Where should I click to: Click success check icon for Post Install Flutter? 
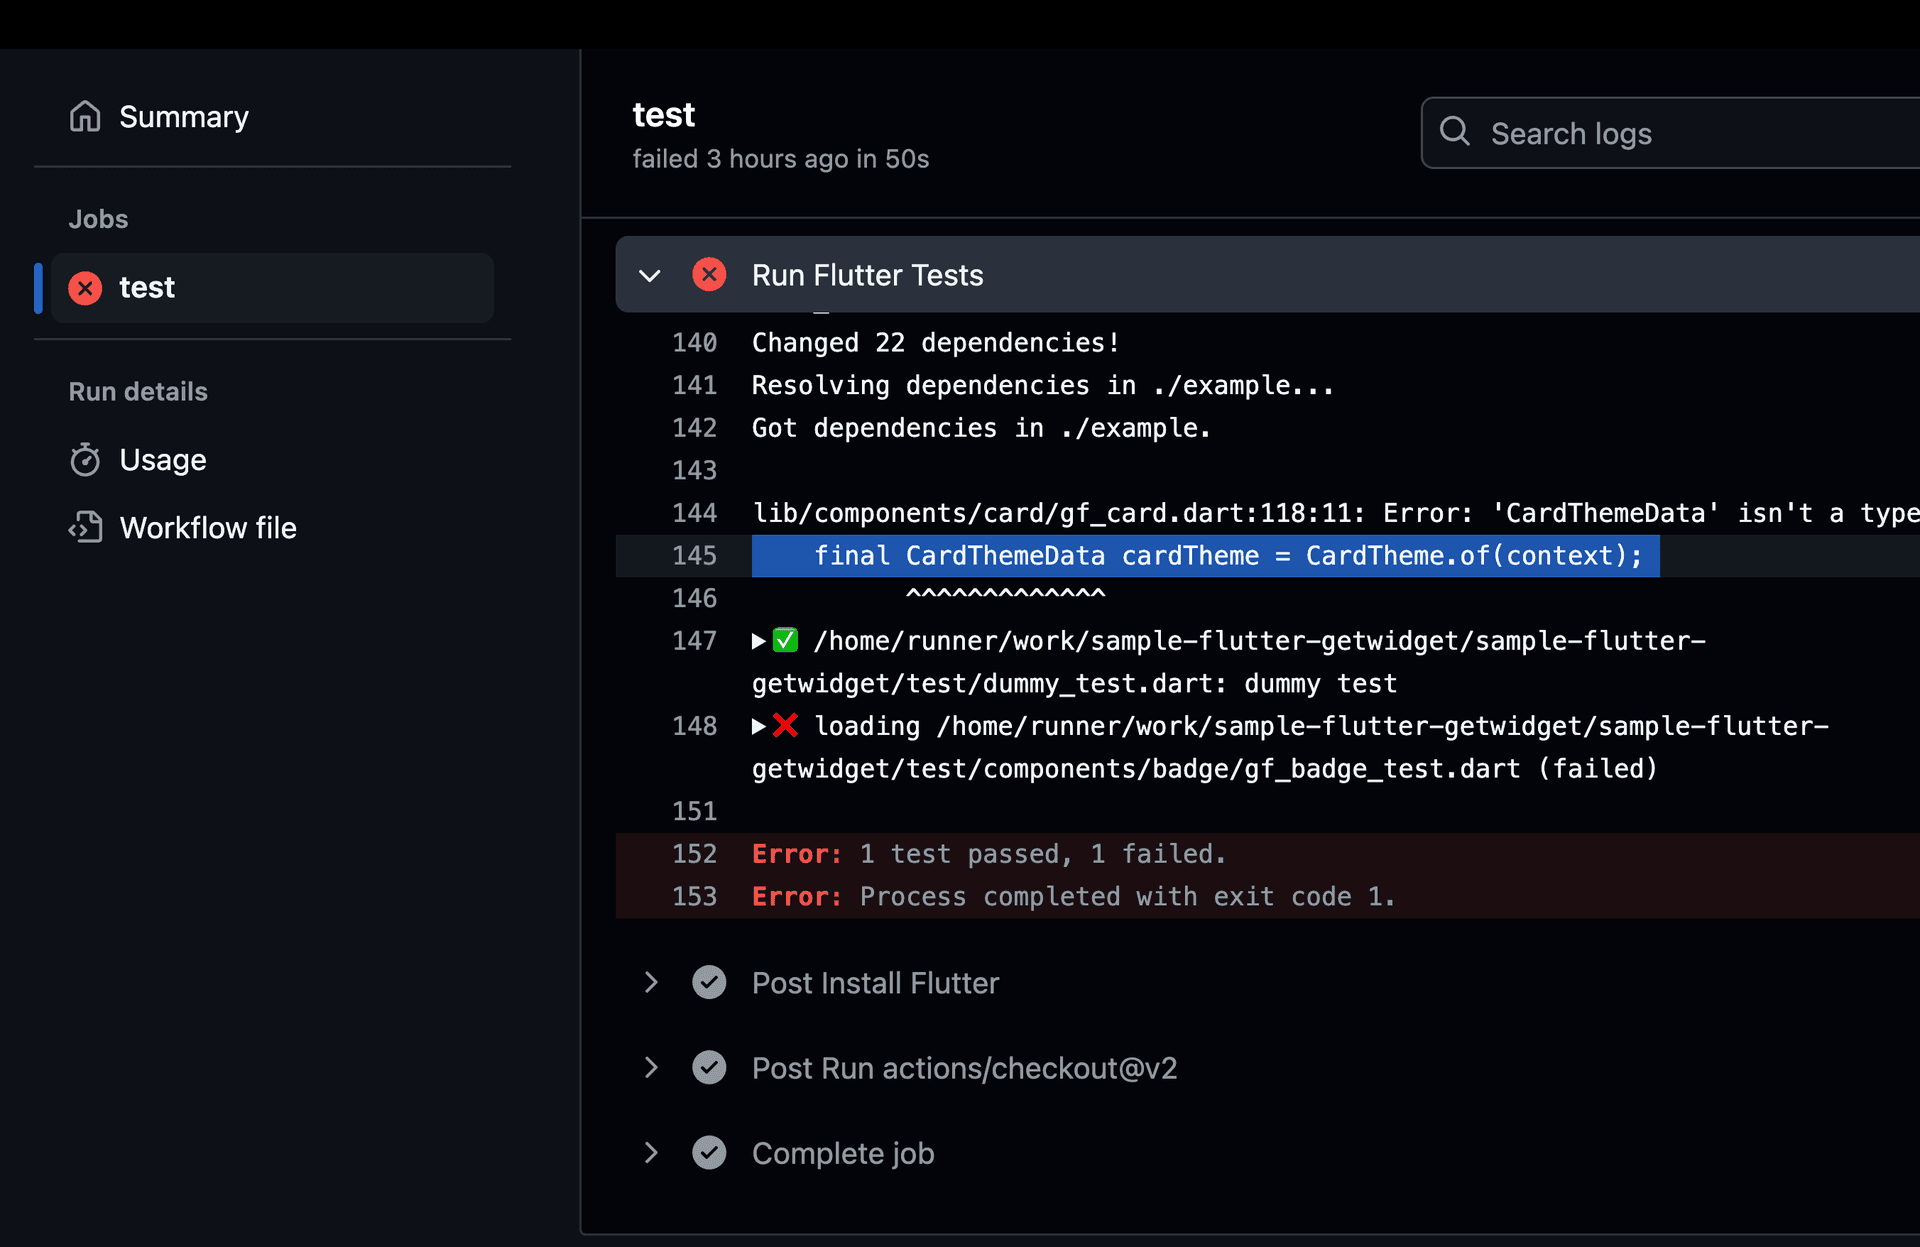pyautogui.click(x=709, y=983)
